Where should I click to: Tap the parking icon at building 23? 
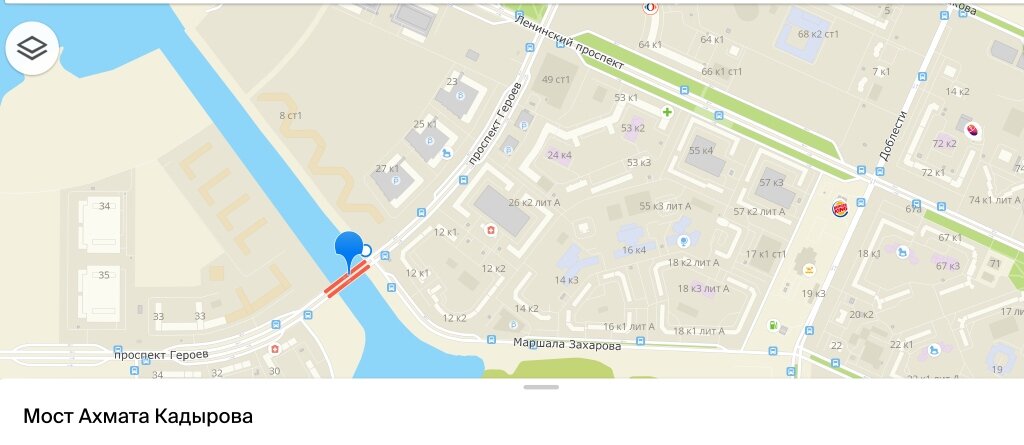point(460,96)
